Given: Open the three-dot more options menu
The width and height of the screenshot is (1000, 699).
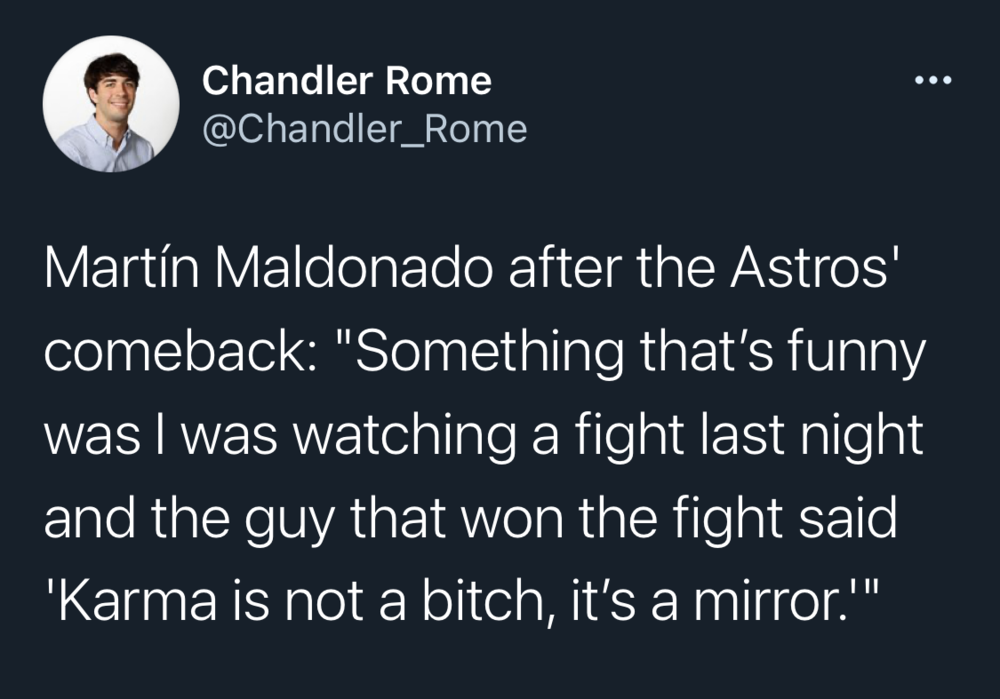Looking at the screenshot, I should (x=935, y=81).
